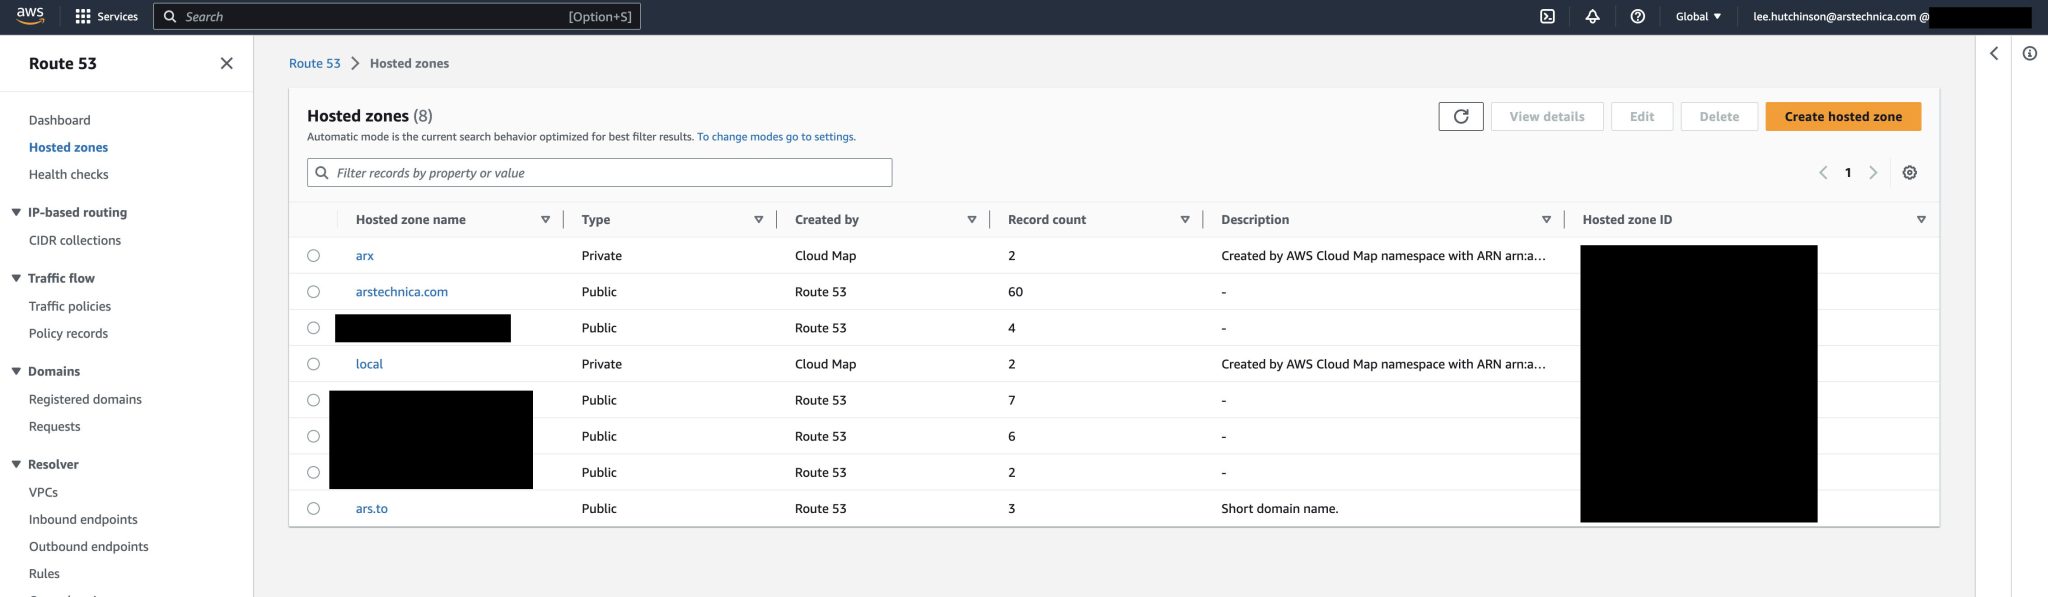Collapse the IP-based routing section

tap(16, 212)
